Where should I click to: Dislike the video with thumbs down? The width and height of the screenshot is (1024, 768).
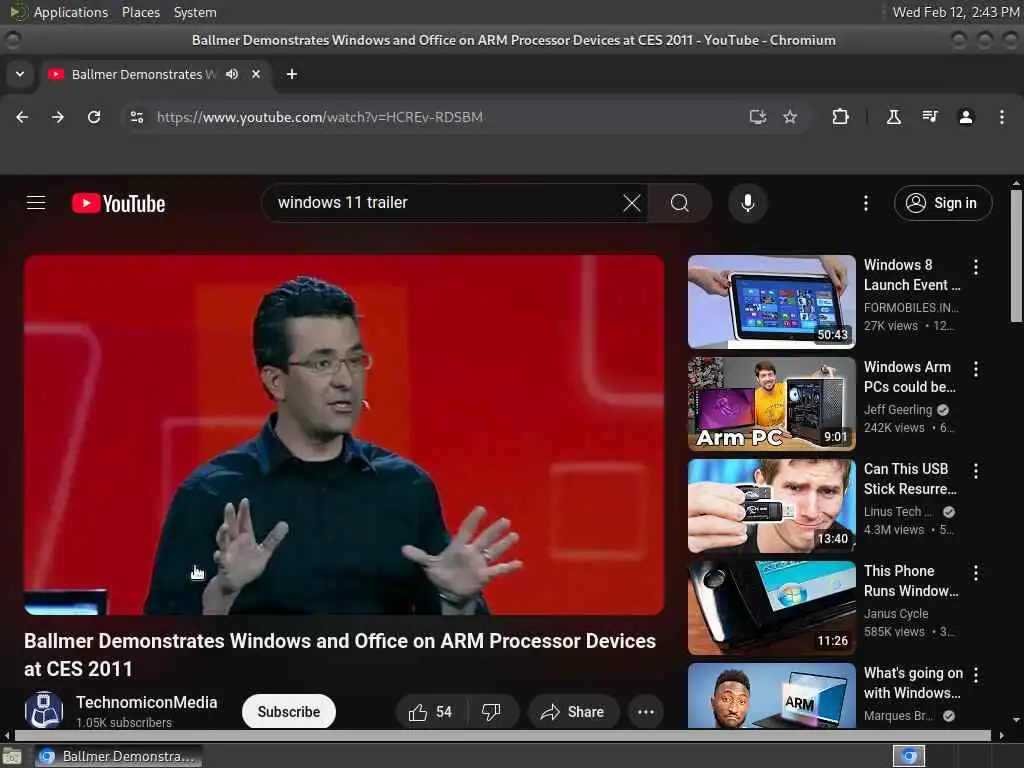tap(491, 712)
